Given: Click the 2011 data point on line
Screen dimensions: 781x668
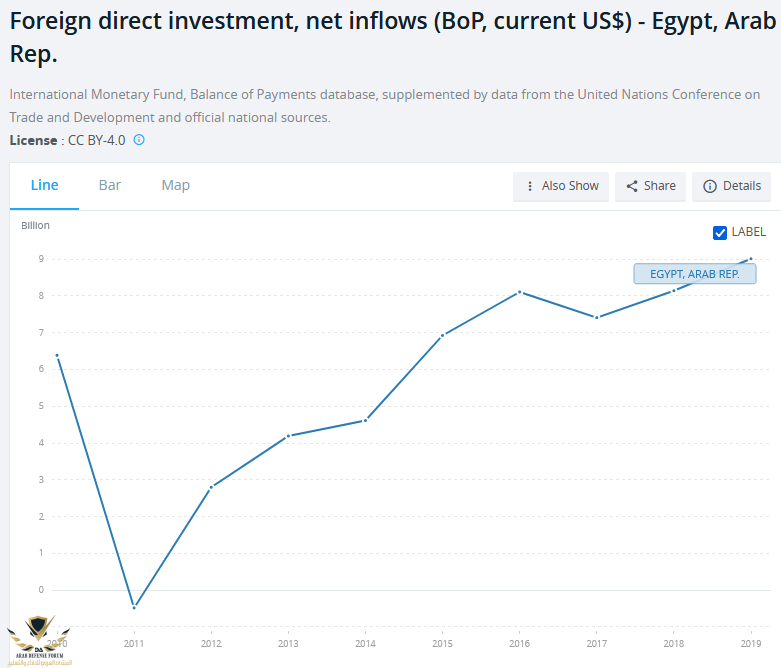Looking at the screenshot, I should pyautogui.click(x=134, y=607).
